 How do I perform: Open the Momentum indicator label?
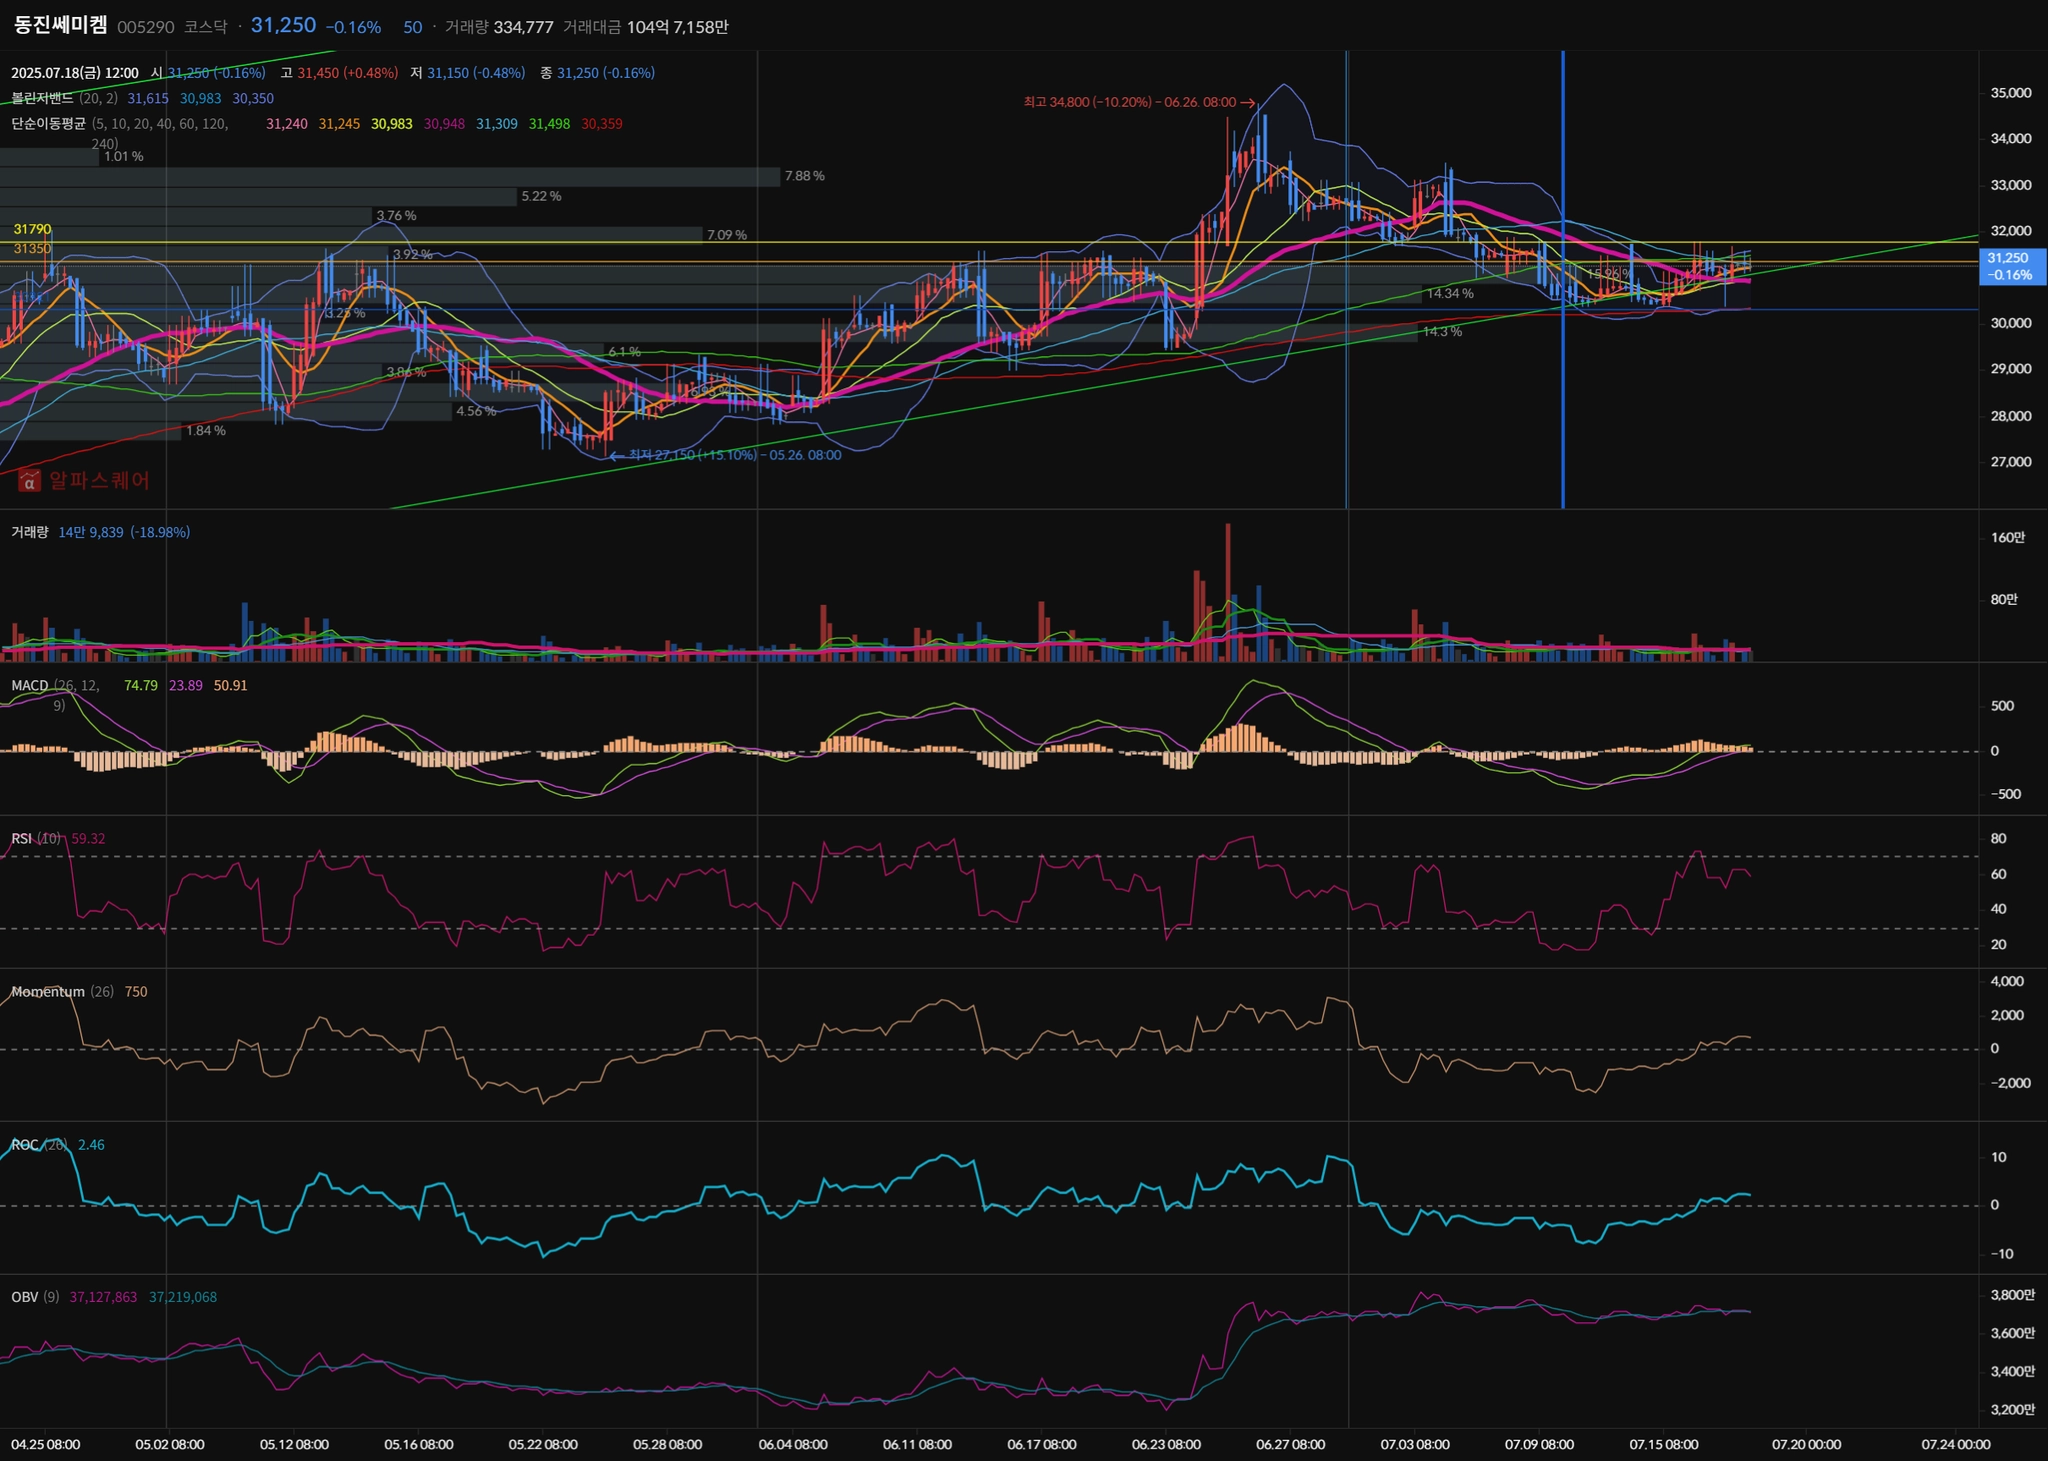[x=47, y=991]
